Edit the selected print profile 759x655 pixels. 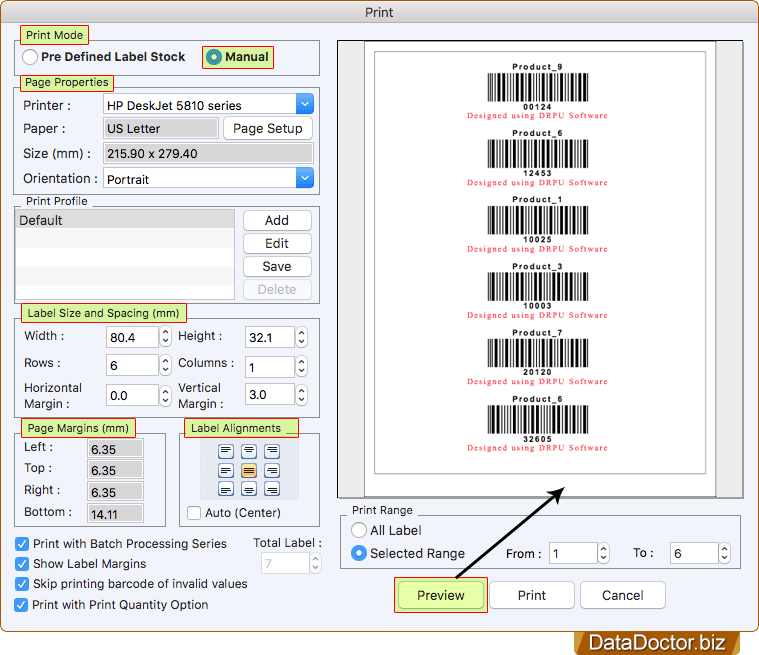pyautogui.click(x=277, y=243)
